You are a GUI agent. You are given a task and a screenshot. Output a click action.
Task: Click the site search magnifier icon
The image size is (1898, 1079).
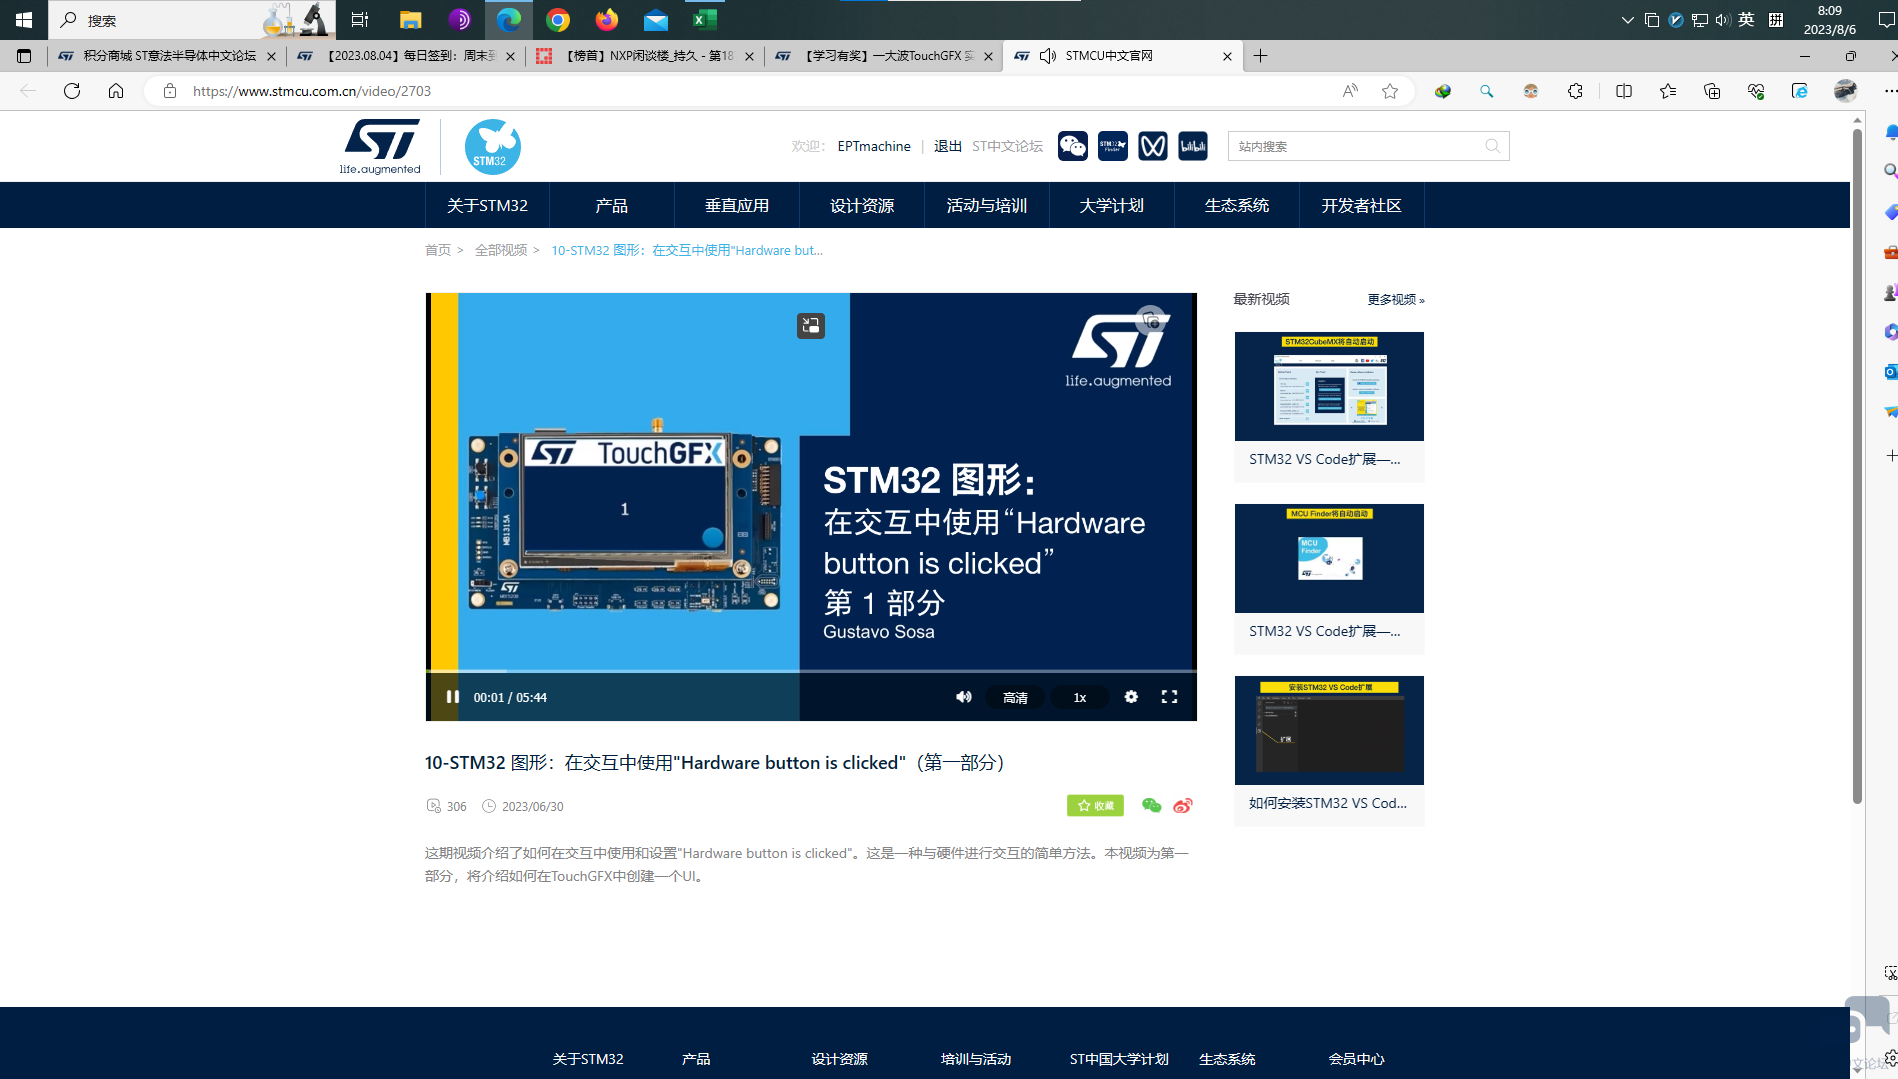[1493, 146]
